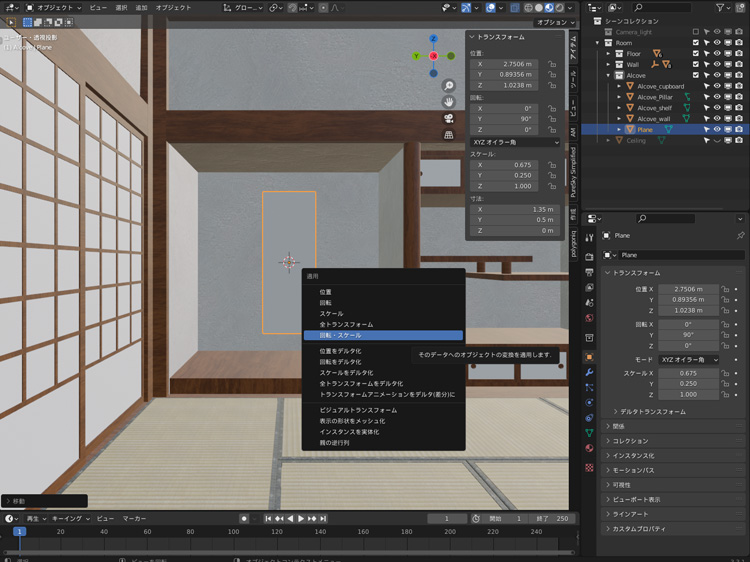
Task: Hide the Plane object in outliner
Action: (717, 129)
